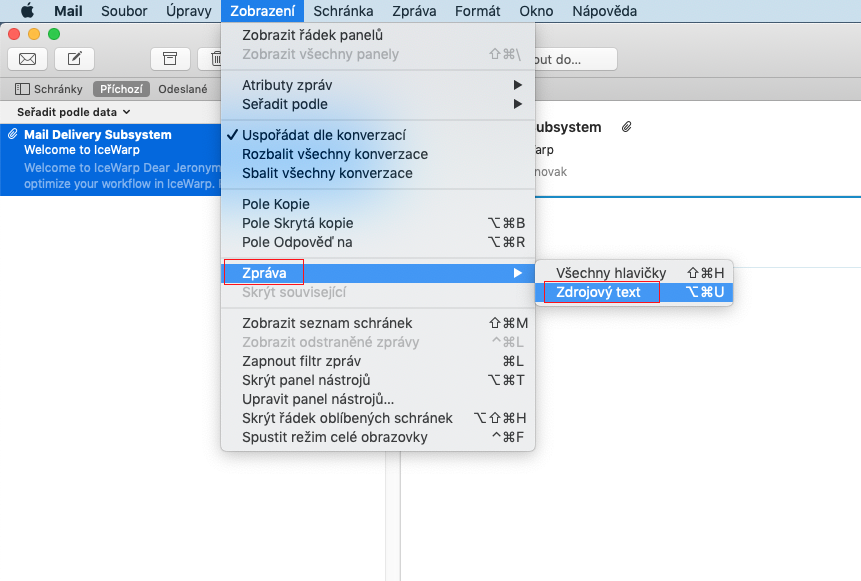Choose Všechny hlavičky from submenu
The width and height of the screenshot is (861, 581).
610,273
